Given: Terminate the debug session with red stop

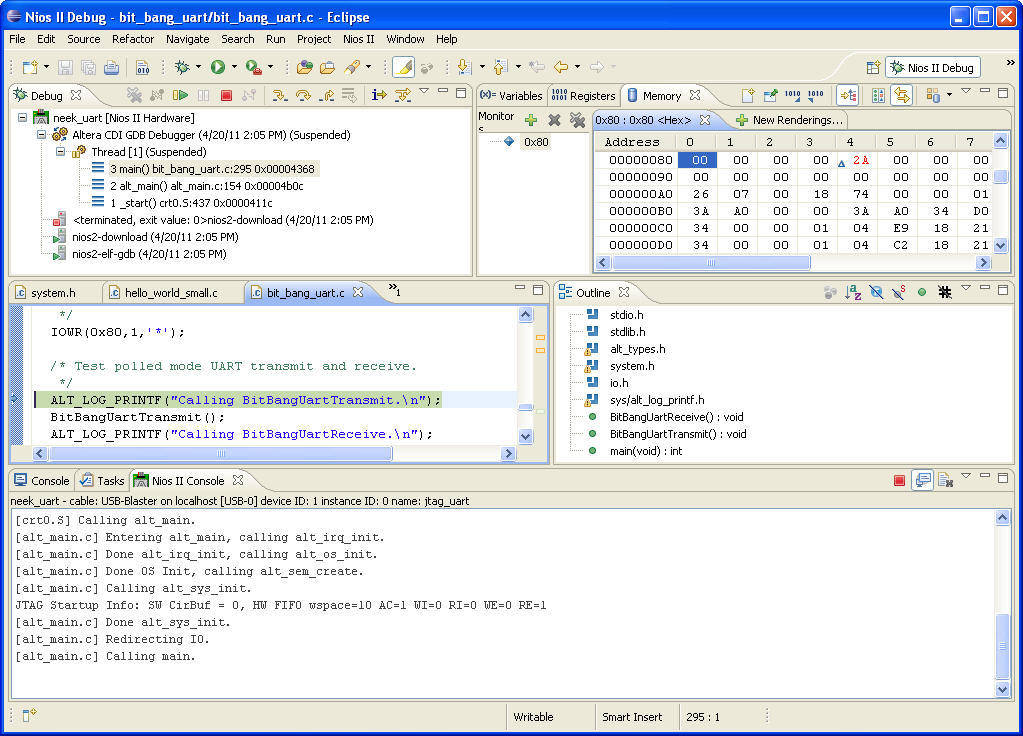Looking at the screenshot, I should tap(226, 95).
